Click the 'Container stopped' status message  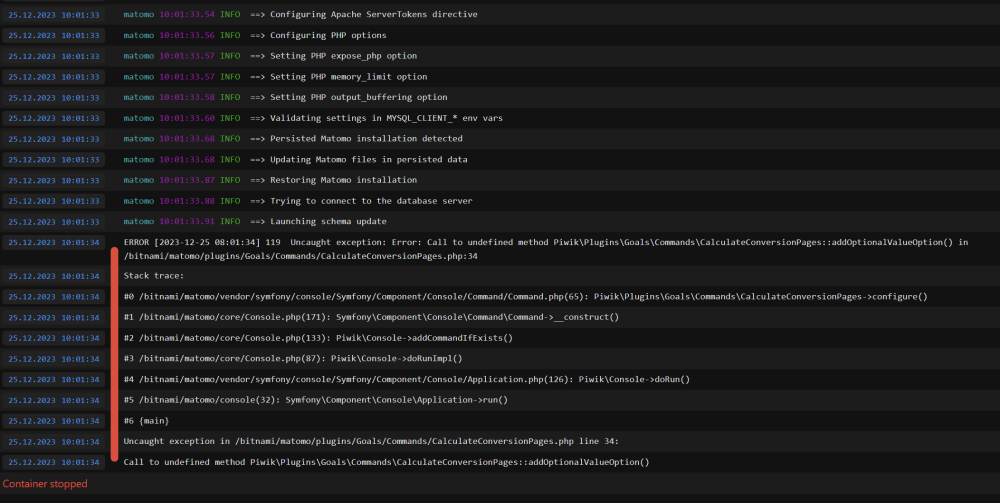45,484
